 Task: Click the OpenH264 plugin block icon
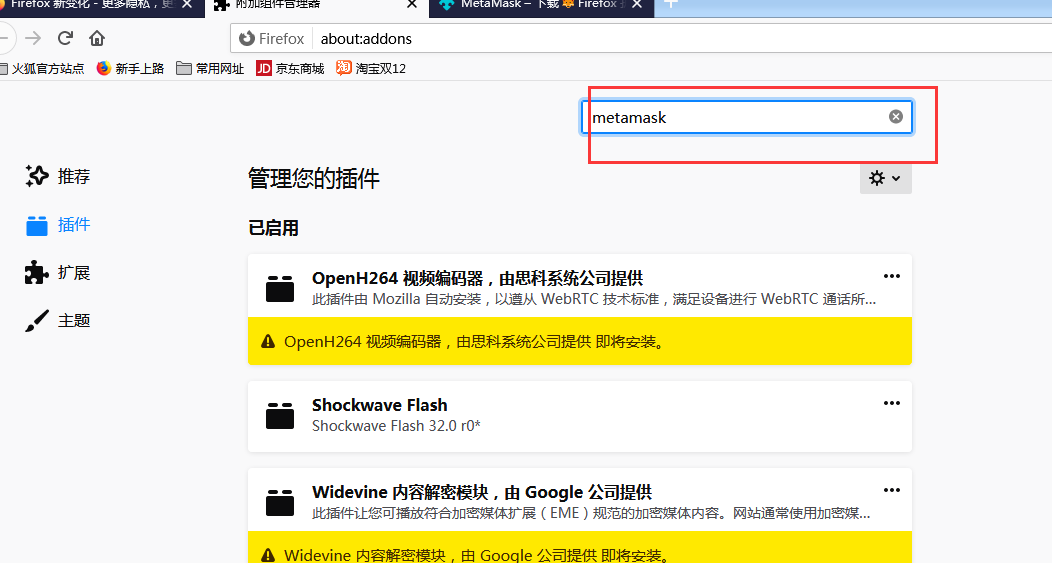(280, 289)
